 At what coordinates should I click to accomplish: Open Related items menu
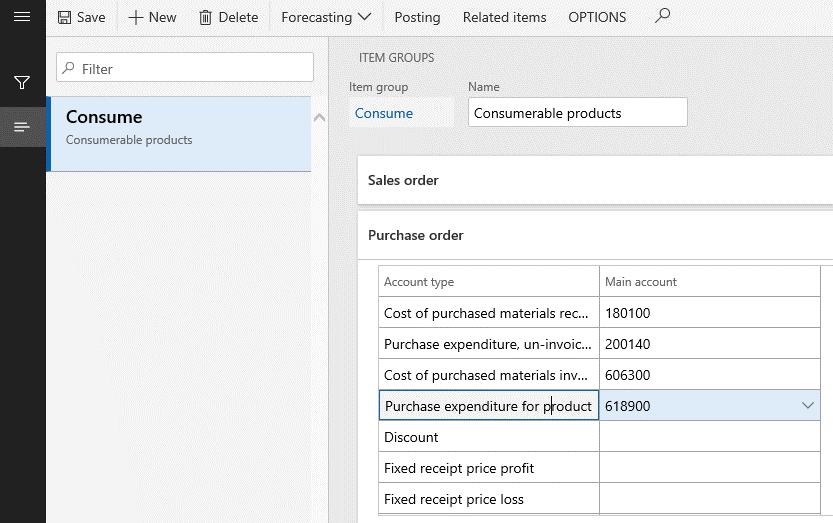click(504, 17)
